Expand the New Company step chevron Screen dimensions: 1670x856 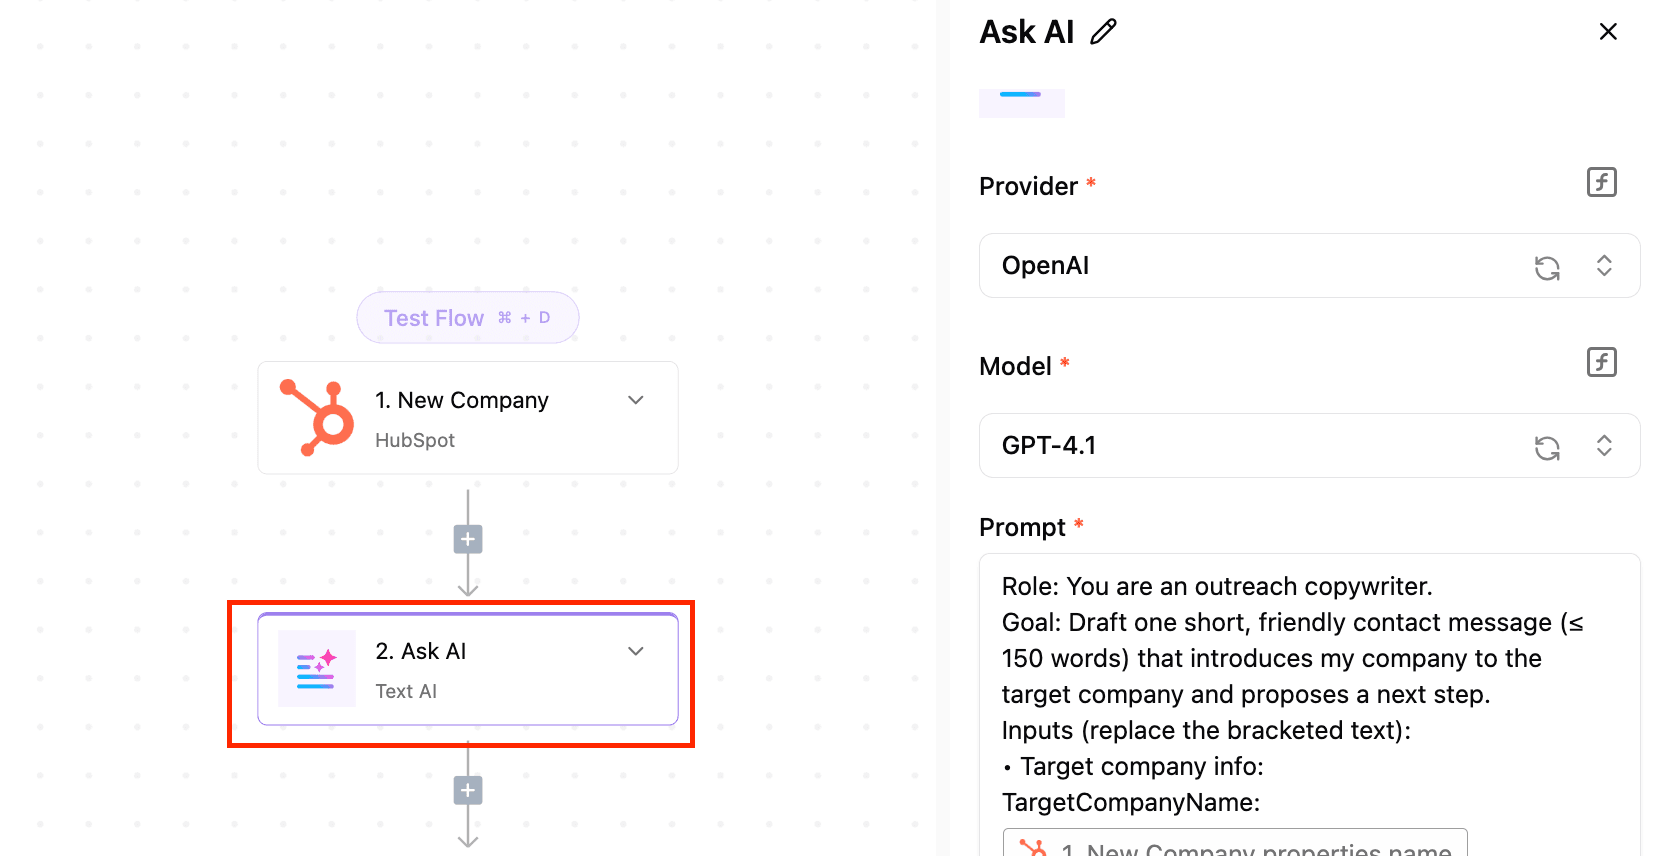click(636, 400)
